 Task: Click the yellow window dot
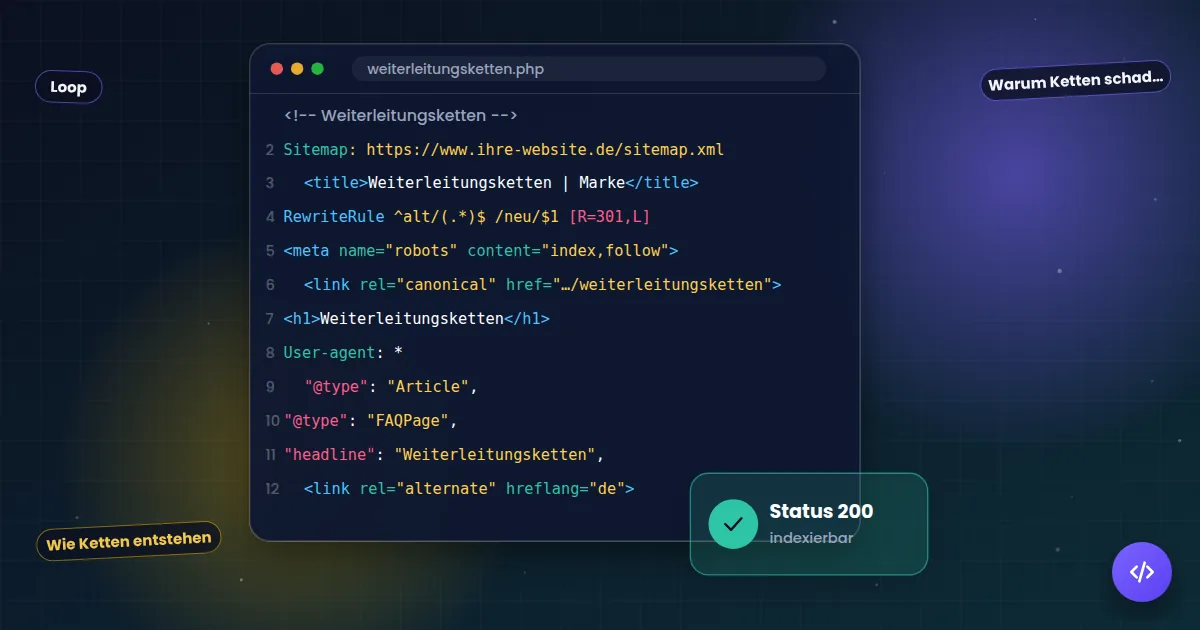point(297,69)
